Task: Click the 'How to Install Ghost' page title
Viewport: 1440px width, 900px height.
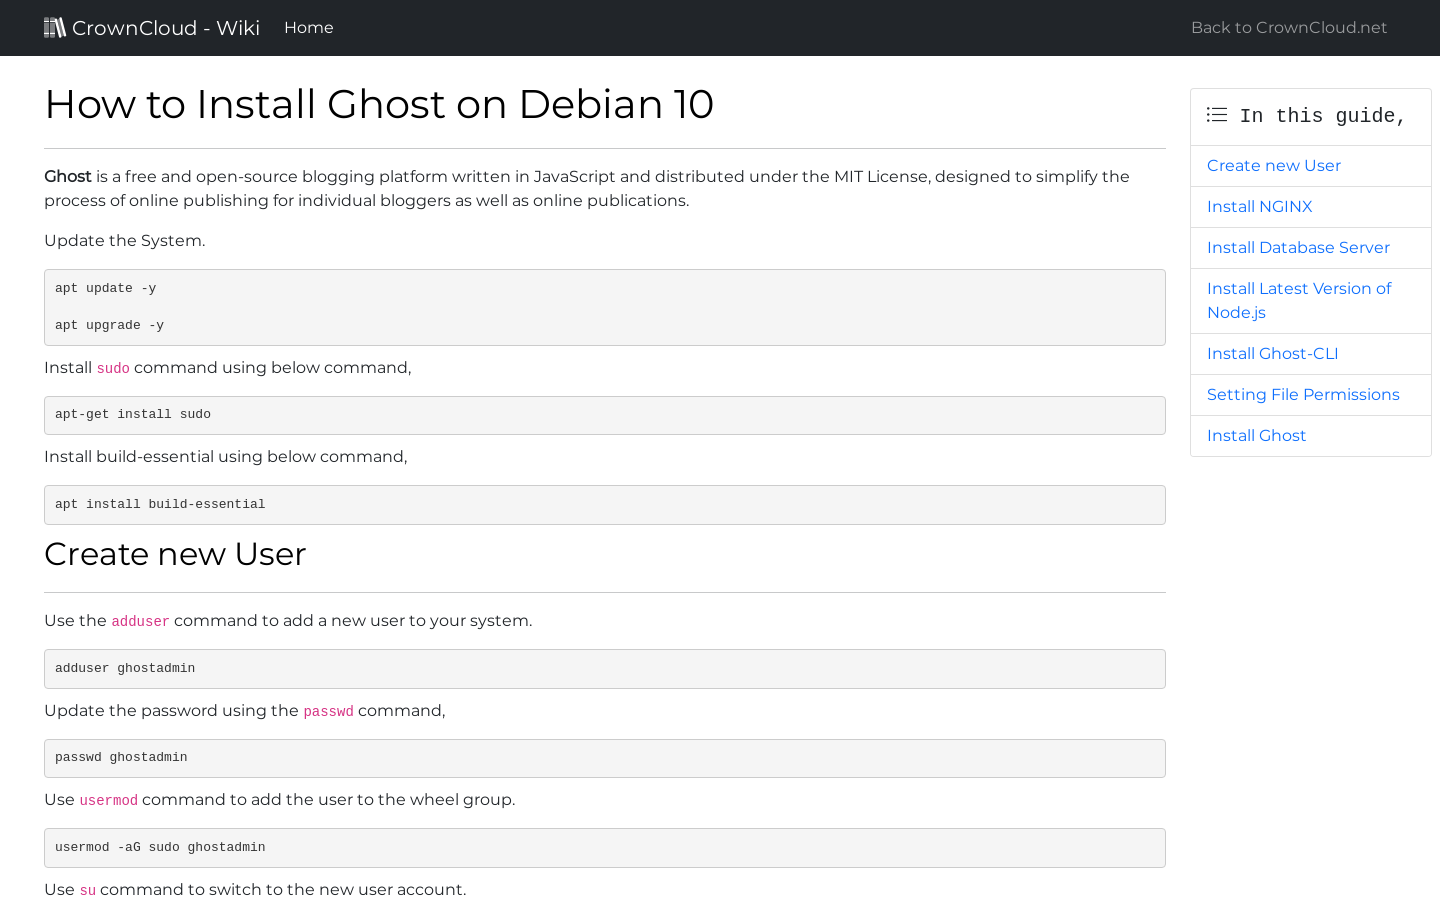Action: 379,104
